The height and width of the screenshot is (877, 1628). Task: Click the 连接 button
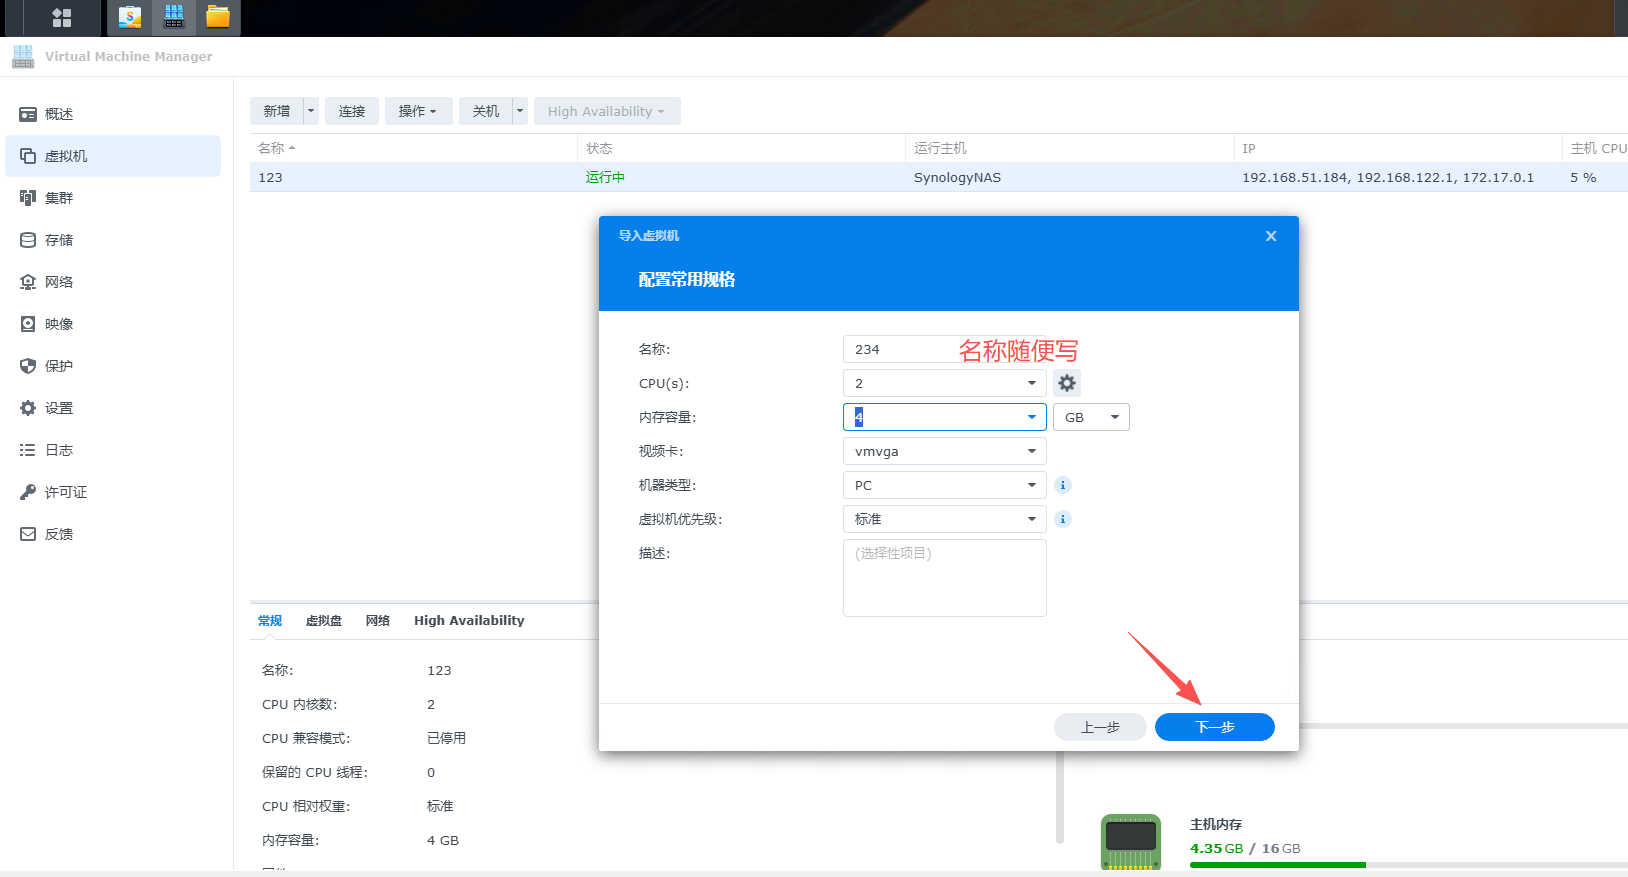tap(352, 111)
